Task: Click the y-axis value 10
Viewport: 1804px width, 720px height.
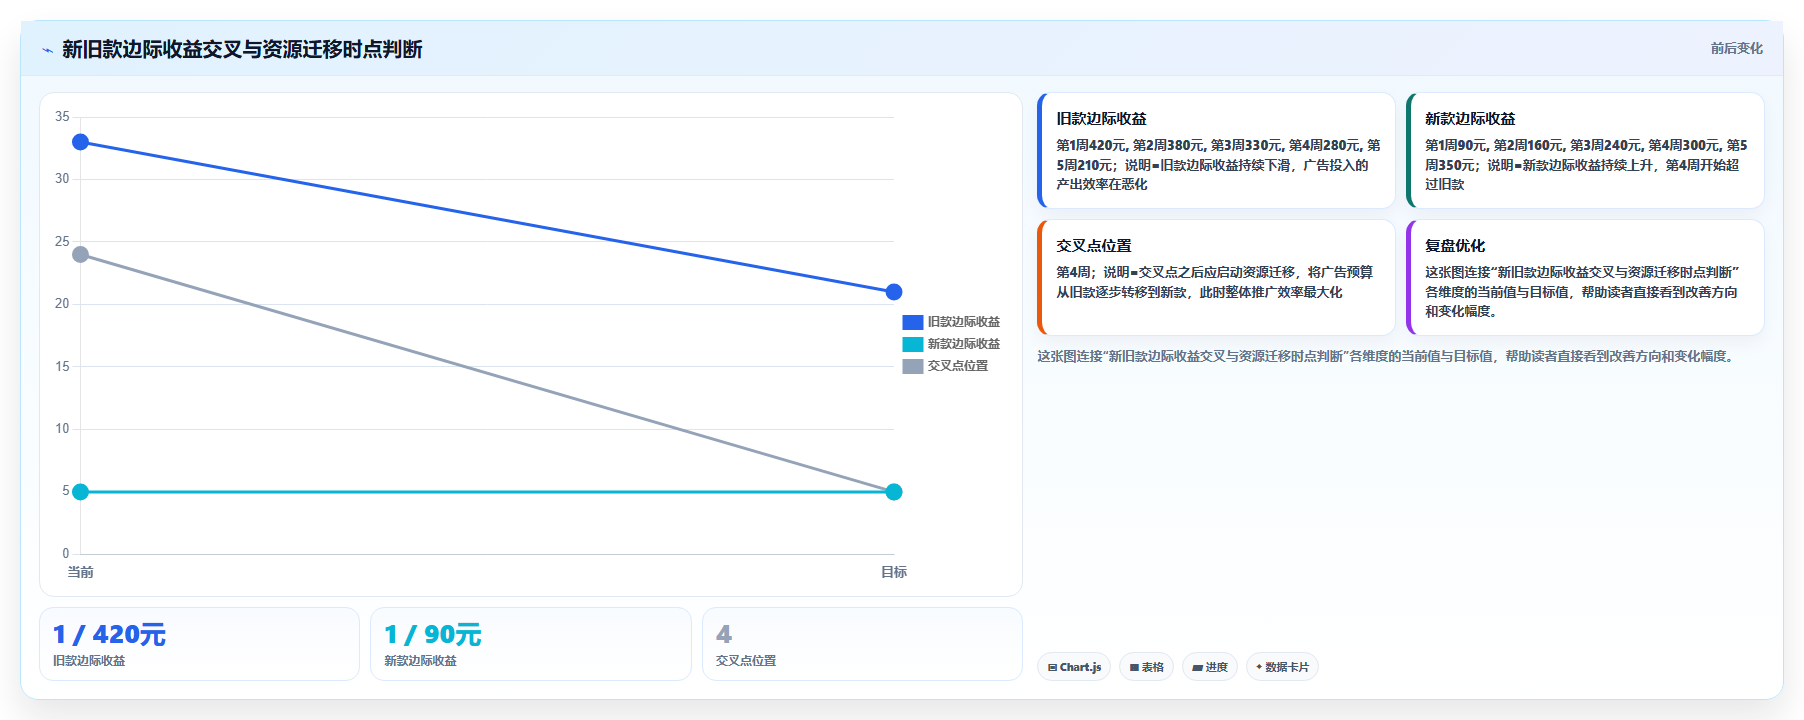Action: pos(62,429)
